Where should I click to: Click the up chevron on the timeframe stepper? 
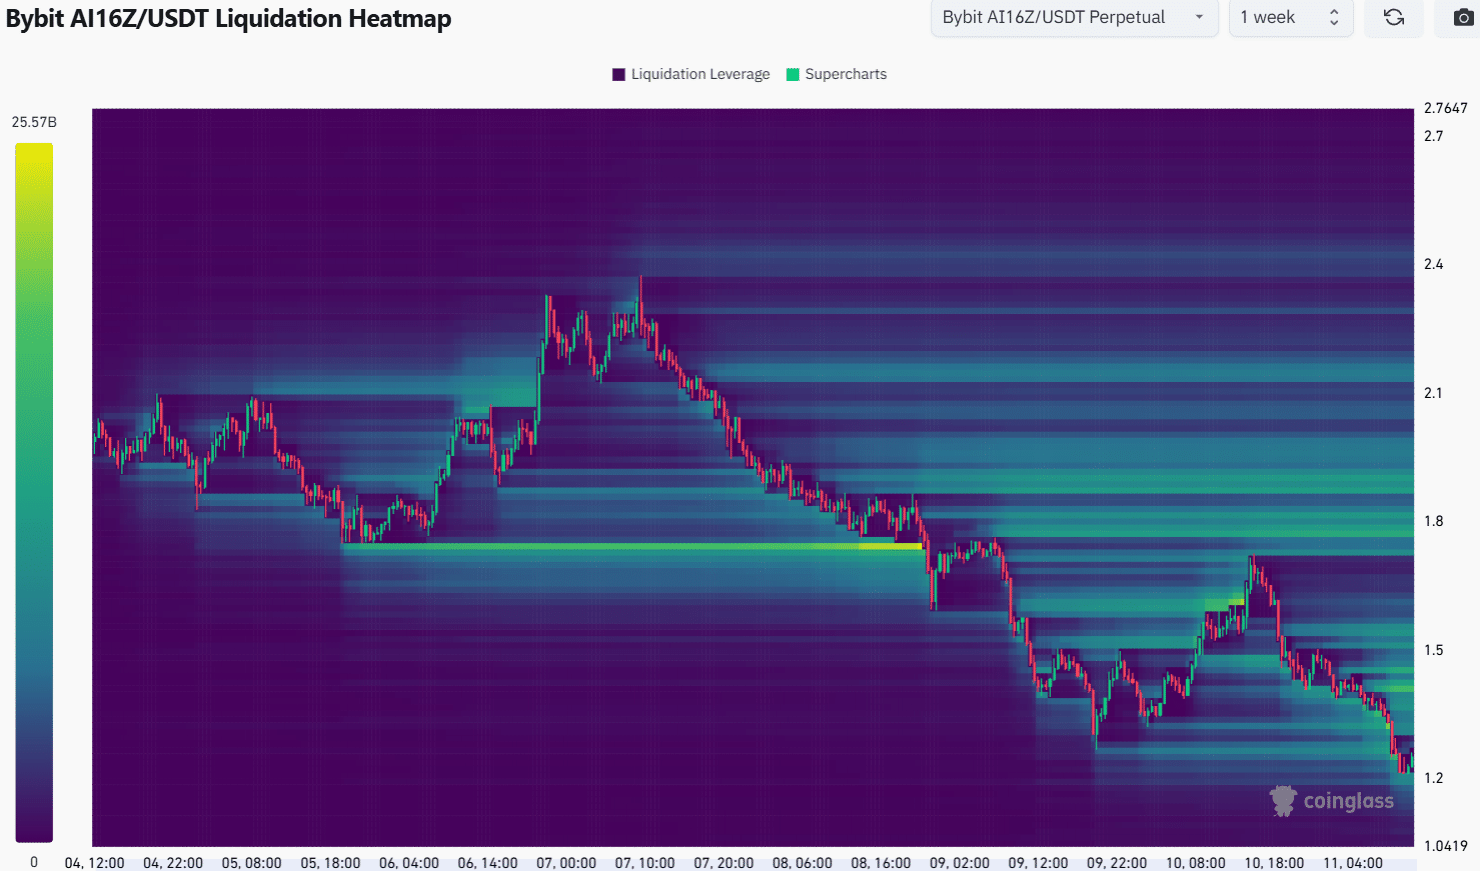(x=1335, y=12)
